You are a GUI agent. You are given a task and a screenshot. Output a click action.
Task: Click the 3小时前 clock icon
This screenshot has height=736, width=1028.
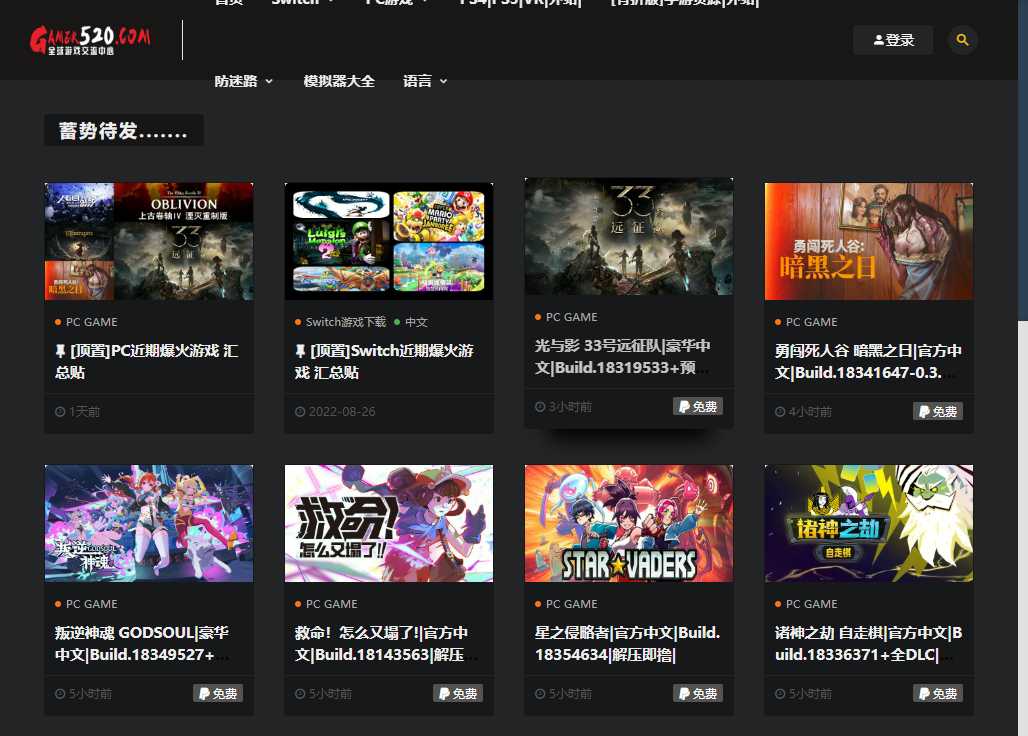click(x=540, y=407)
